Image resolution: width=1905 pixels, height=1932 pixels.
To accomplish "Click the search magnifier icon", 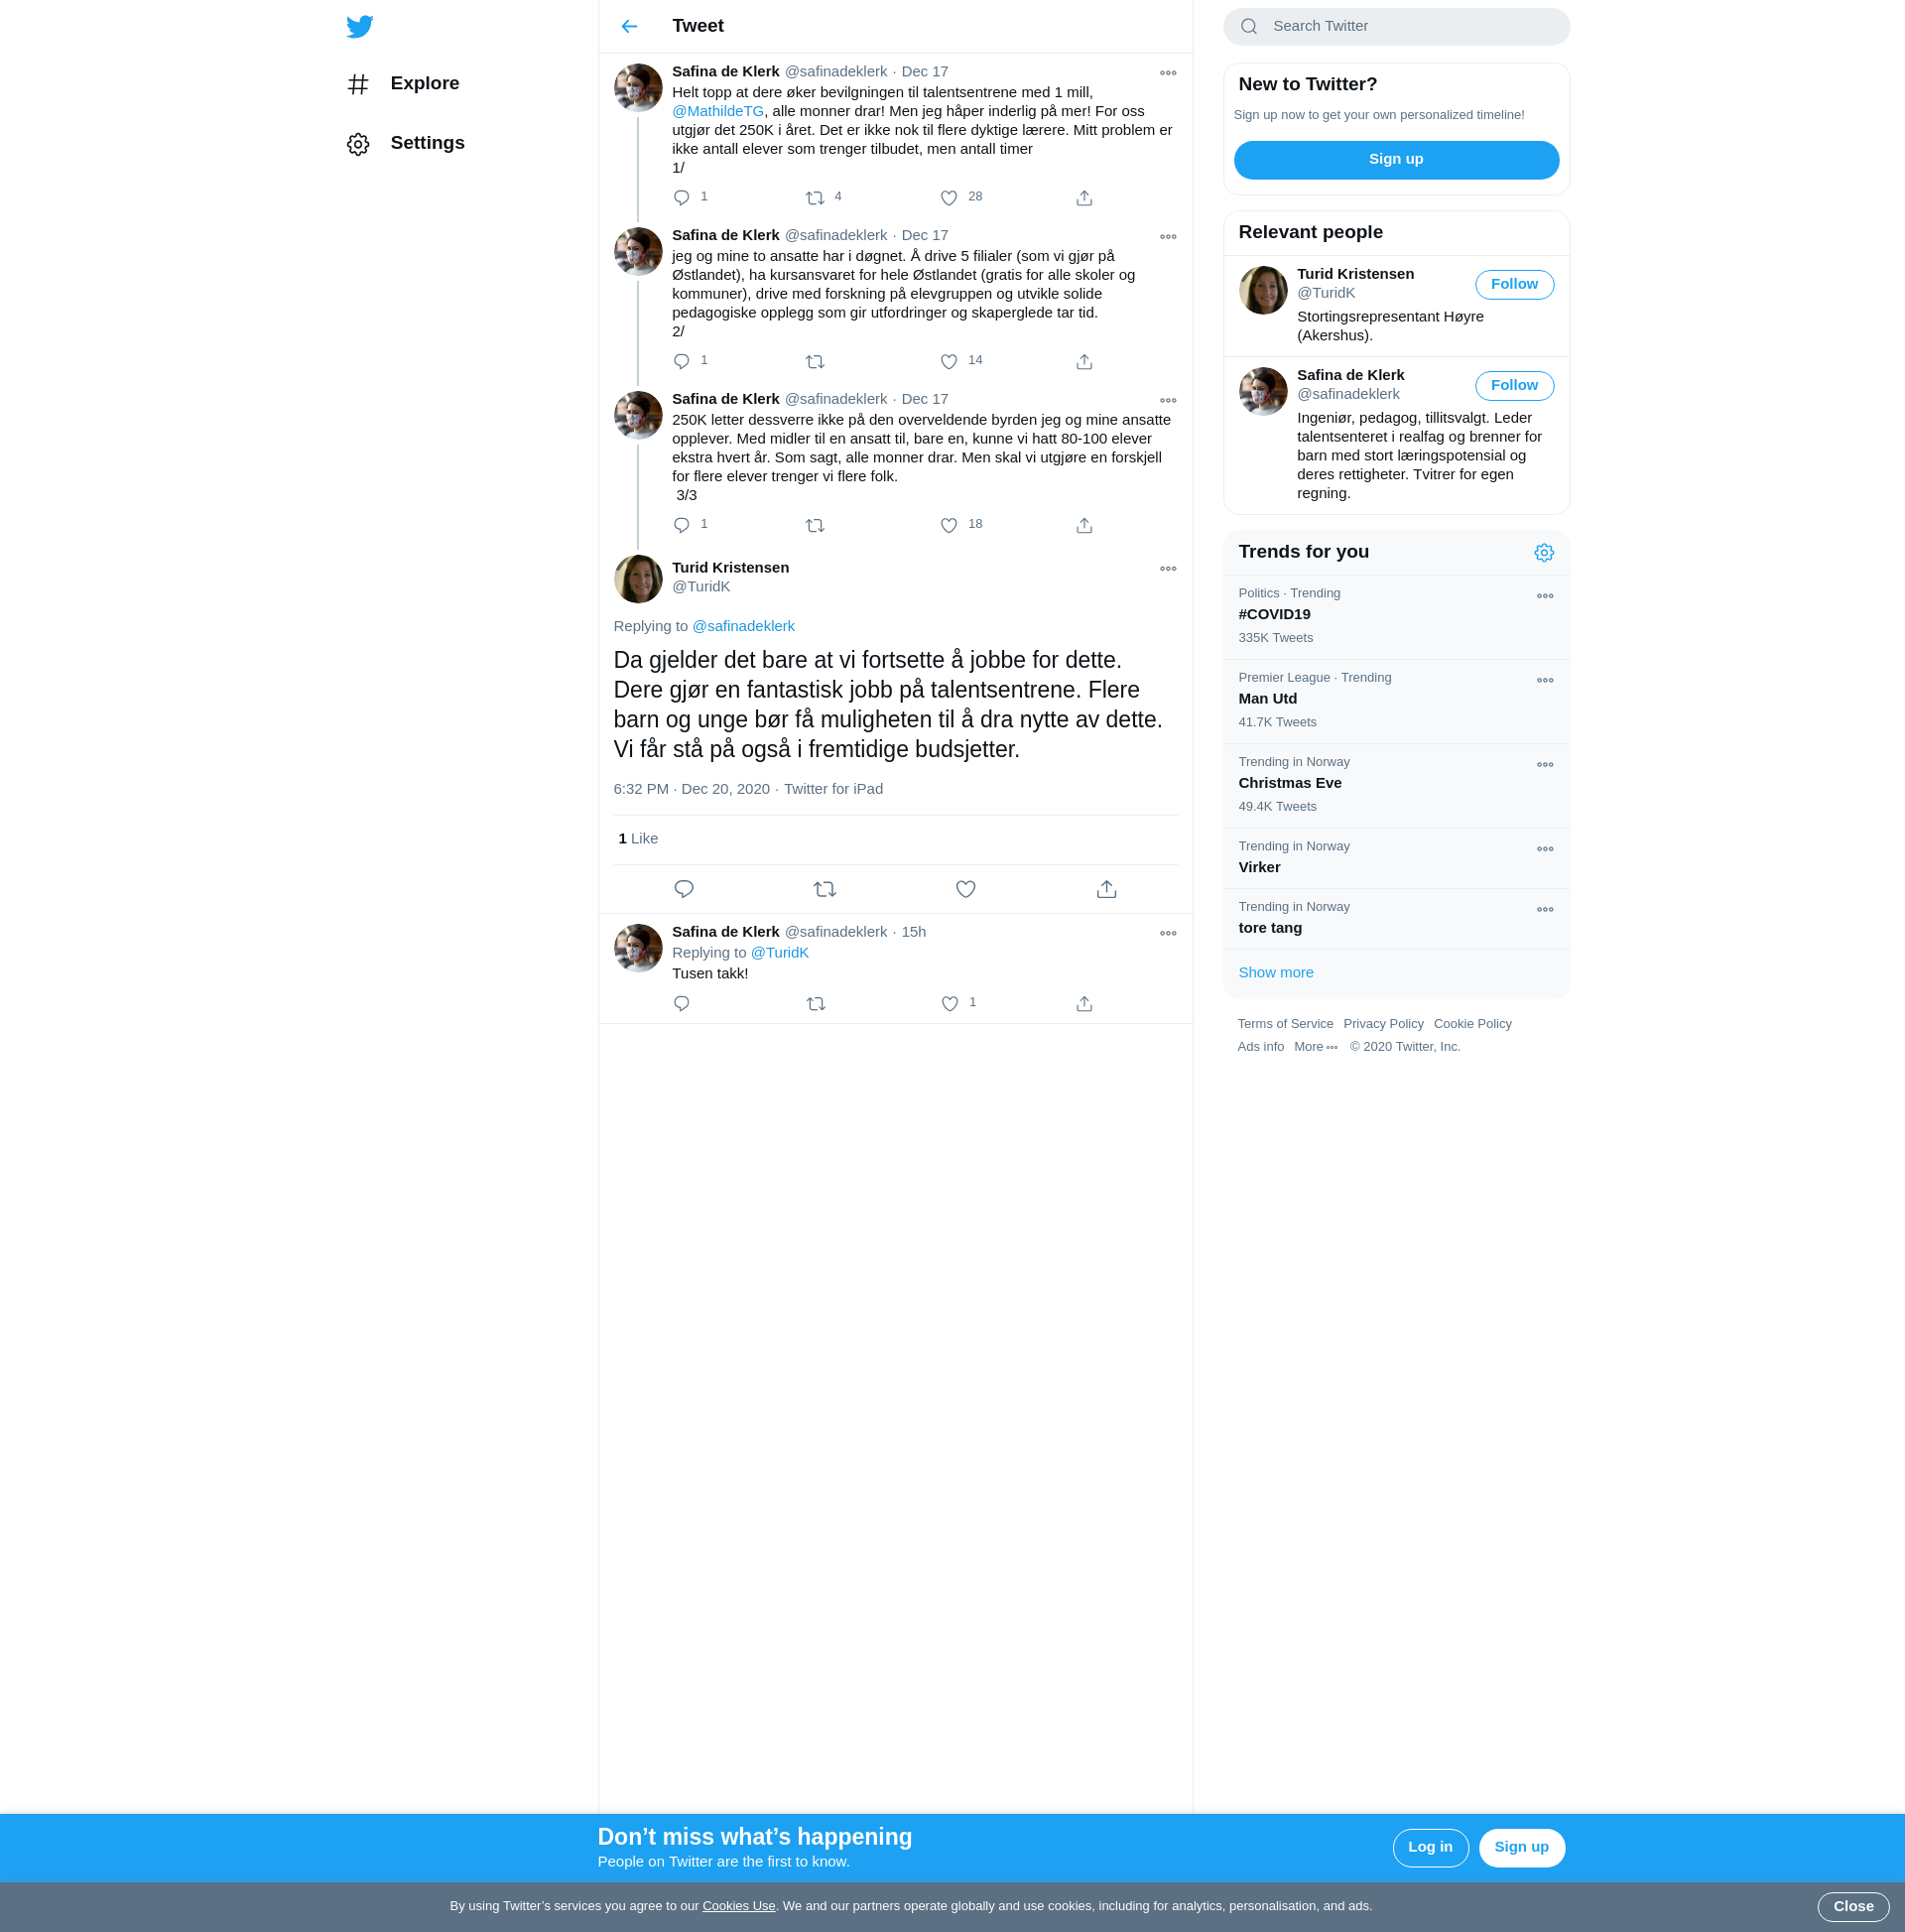I will pyautogui.click(x=1249, y=27).
